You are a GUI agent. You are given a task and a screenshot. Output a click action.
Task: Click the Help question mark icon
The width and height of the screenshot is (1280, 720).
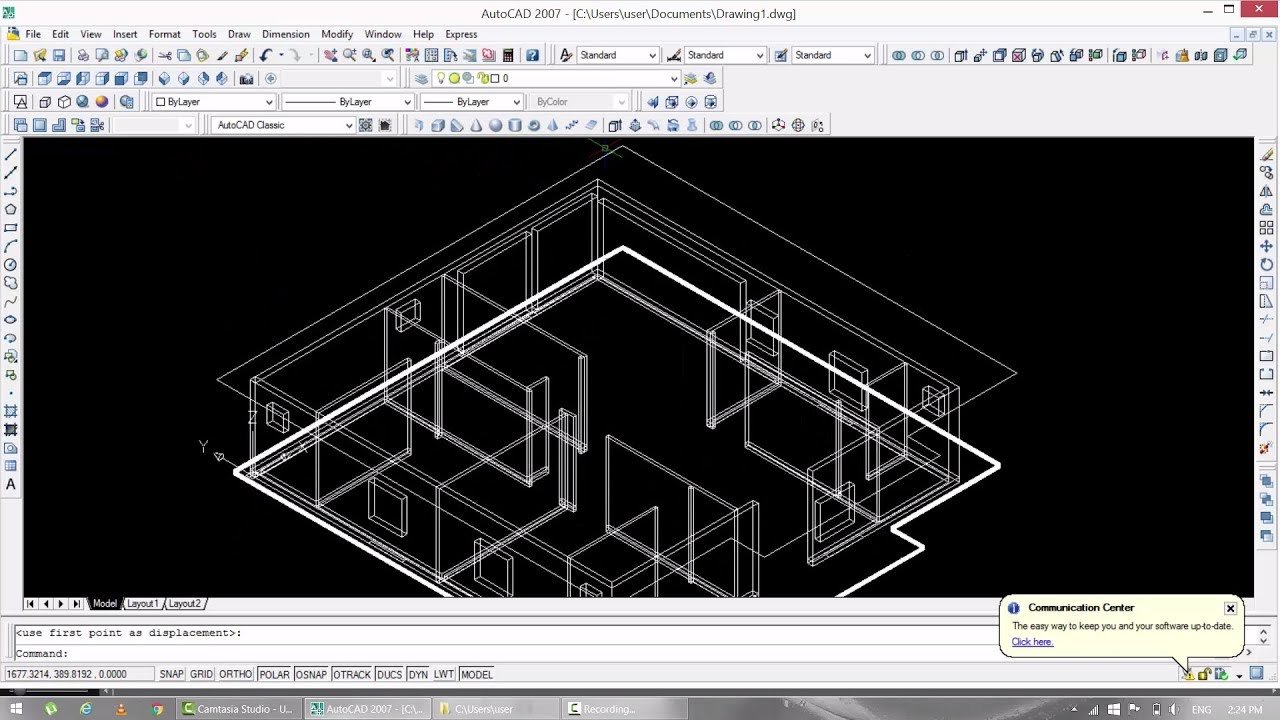[533, 55]
